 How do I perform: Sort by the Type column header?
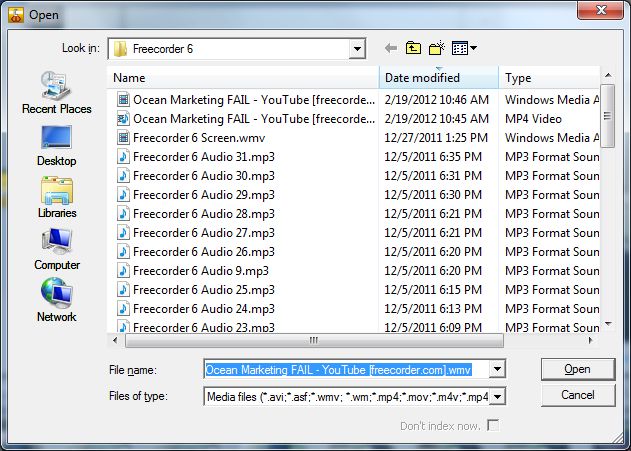549,78
